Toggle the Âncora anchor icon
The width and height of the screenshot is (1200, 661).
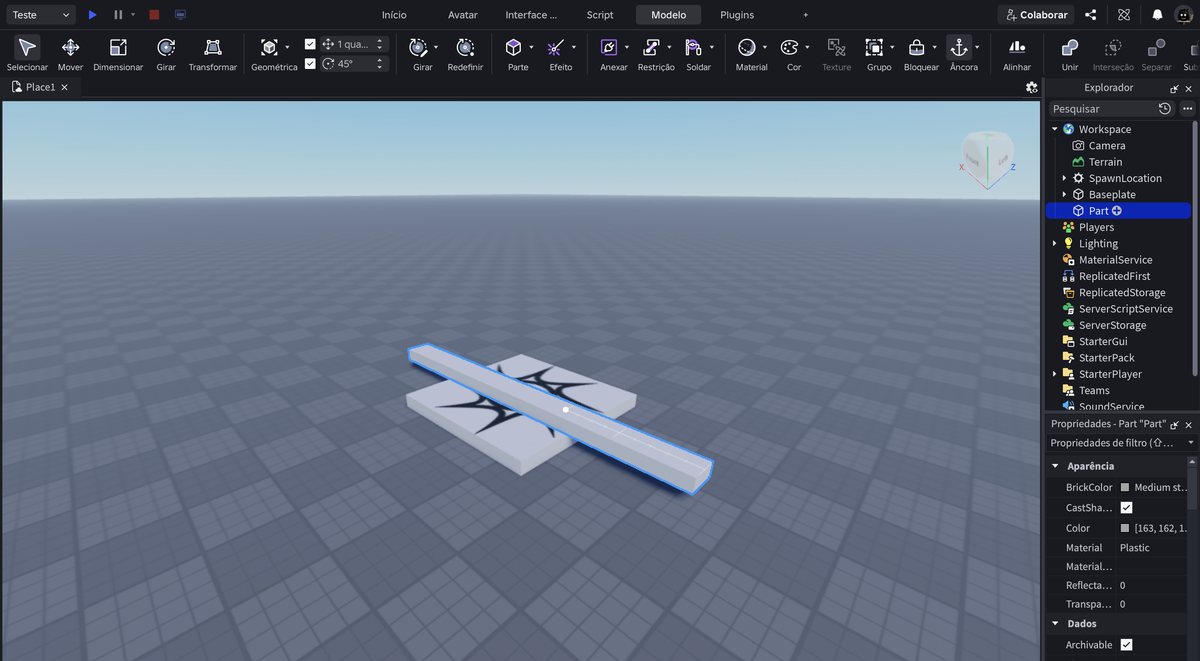[x=959, y=47]
